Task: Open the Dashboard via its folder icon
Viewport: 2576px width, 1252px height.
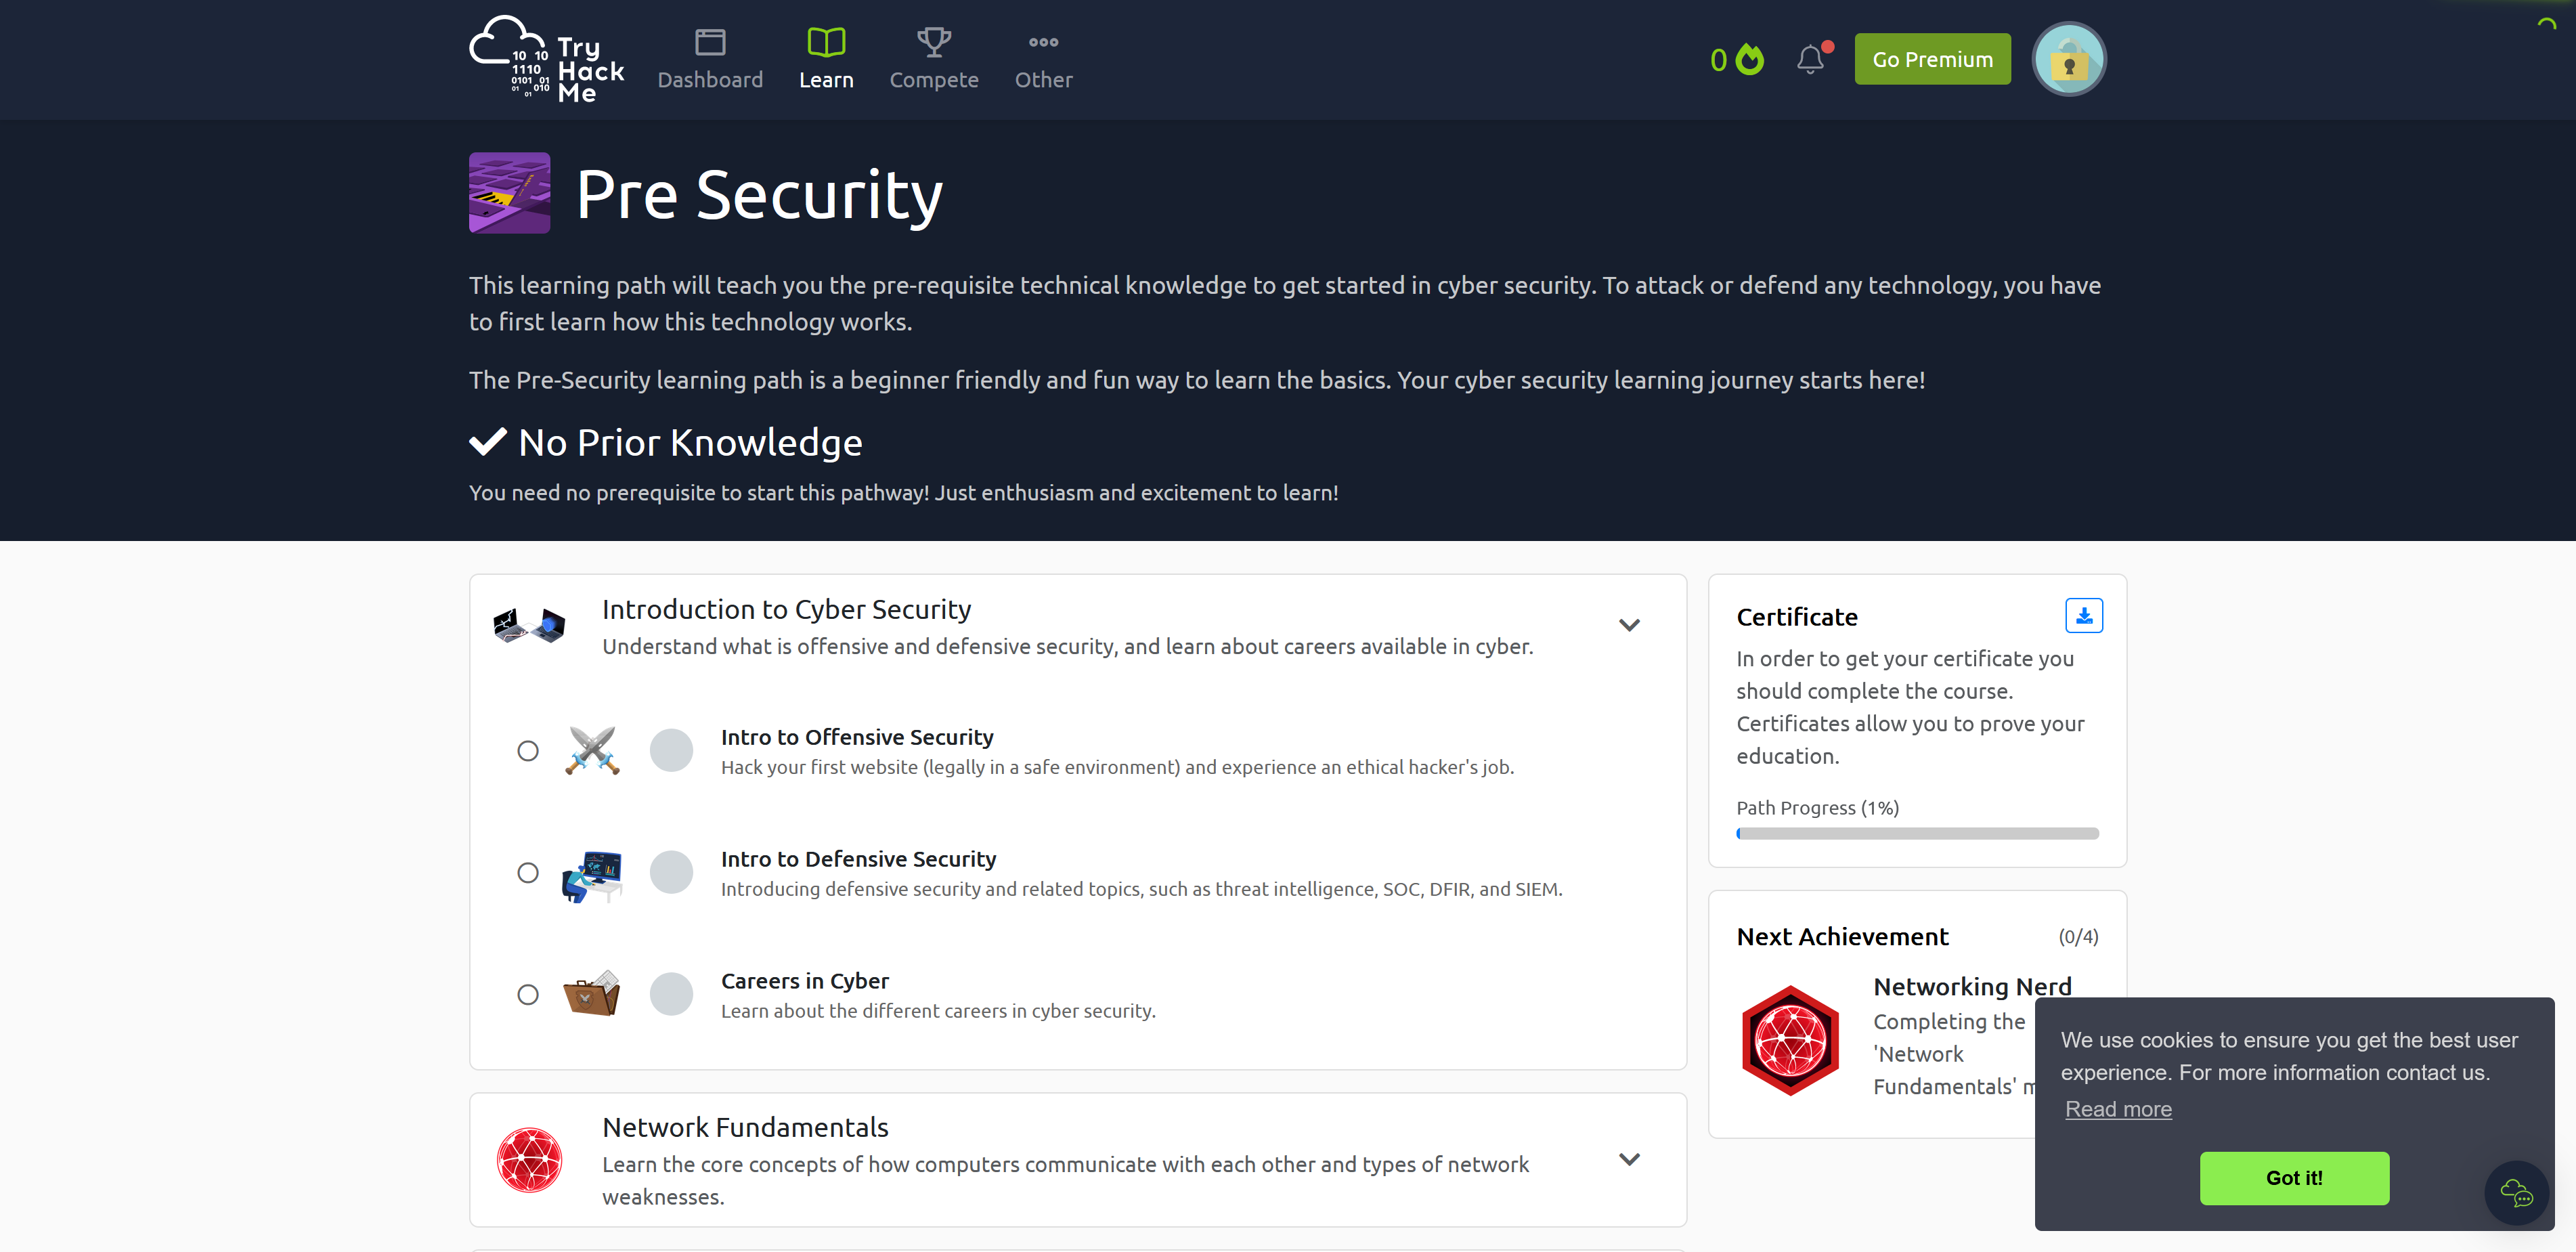Action: tap(710, 42)
